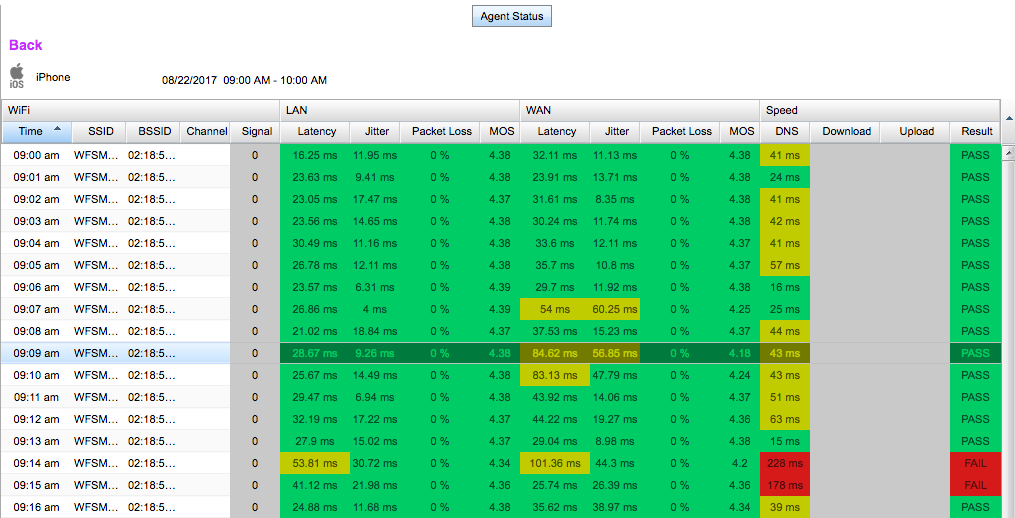Sort by the Channel column header

click(x=206, y=131)
